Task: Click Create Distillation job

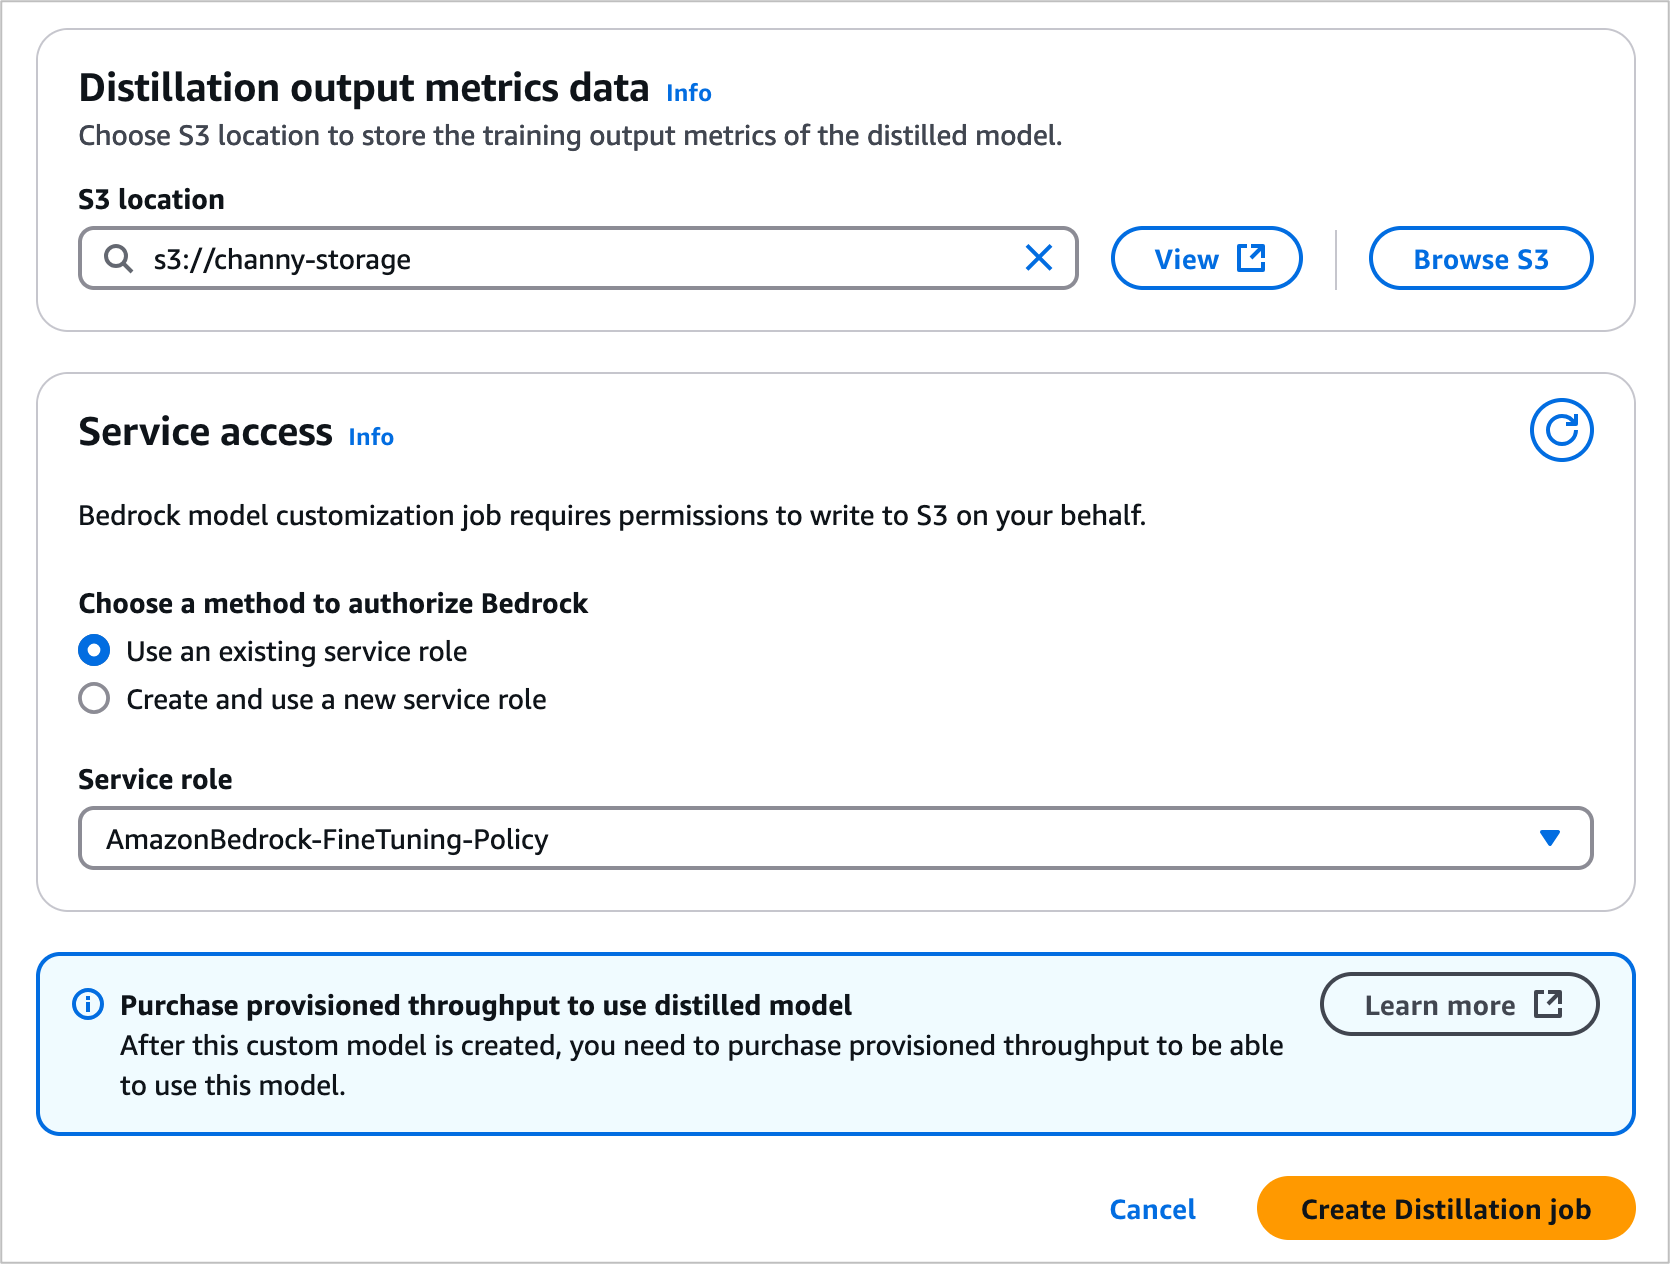Action: coord(1445,1209)
